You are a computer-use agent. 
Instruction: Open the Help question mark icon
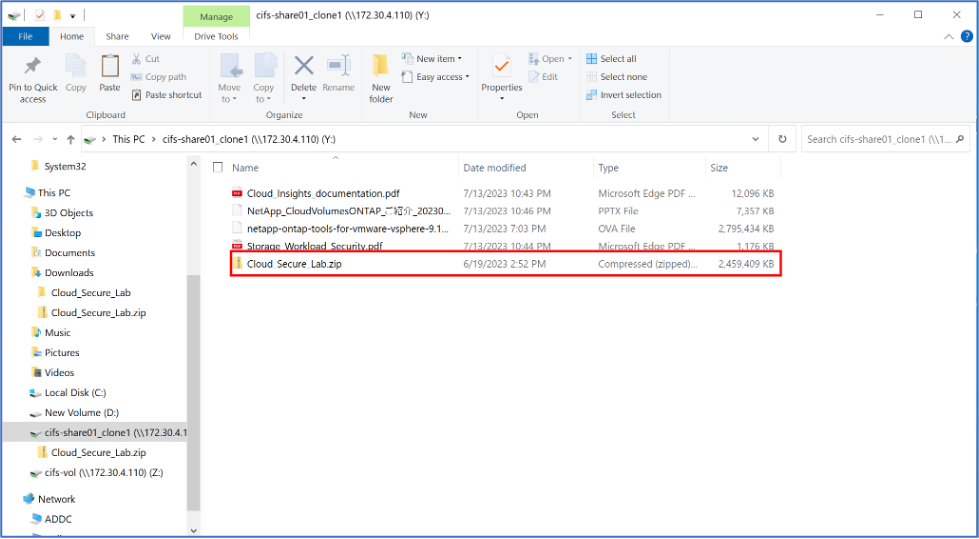pyautogui.click(x=967, y=36)
